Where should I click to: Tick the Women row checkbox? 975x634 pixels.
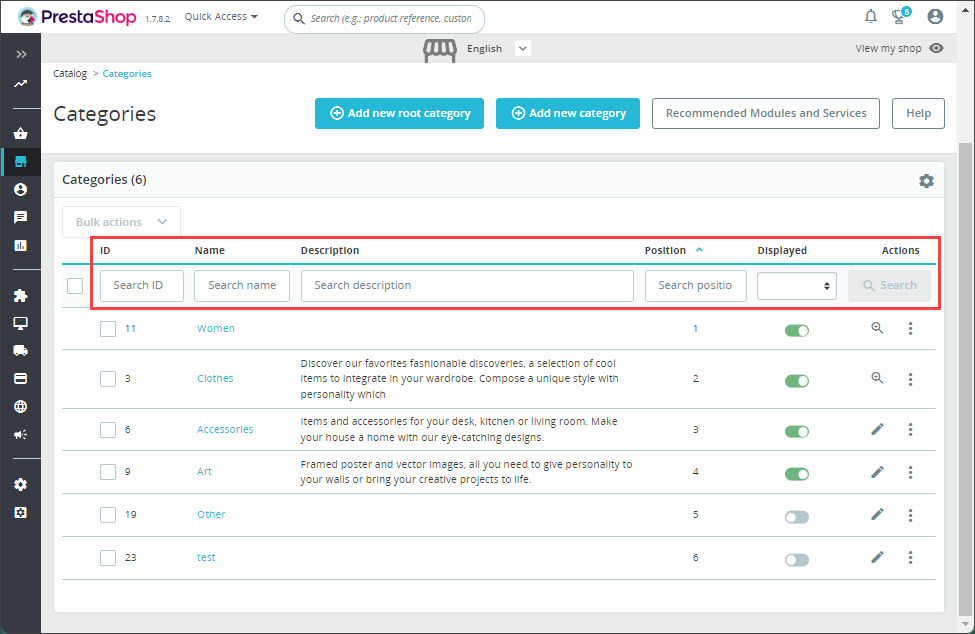(x=108, y=328)
